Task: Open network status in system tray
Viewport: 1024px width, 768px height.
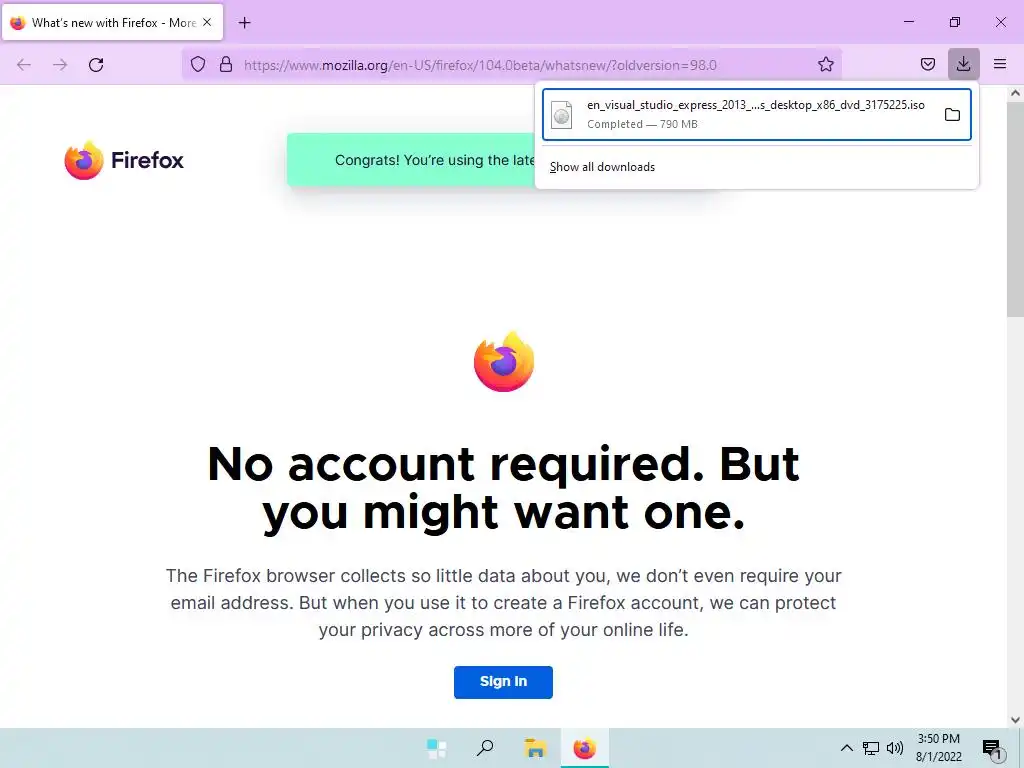Action: (x=871, y=748)
